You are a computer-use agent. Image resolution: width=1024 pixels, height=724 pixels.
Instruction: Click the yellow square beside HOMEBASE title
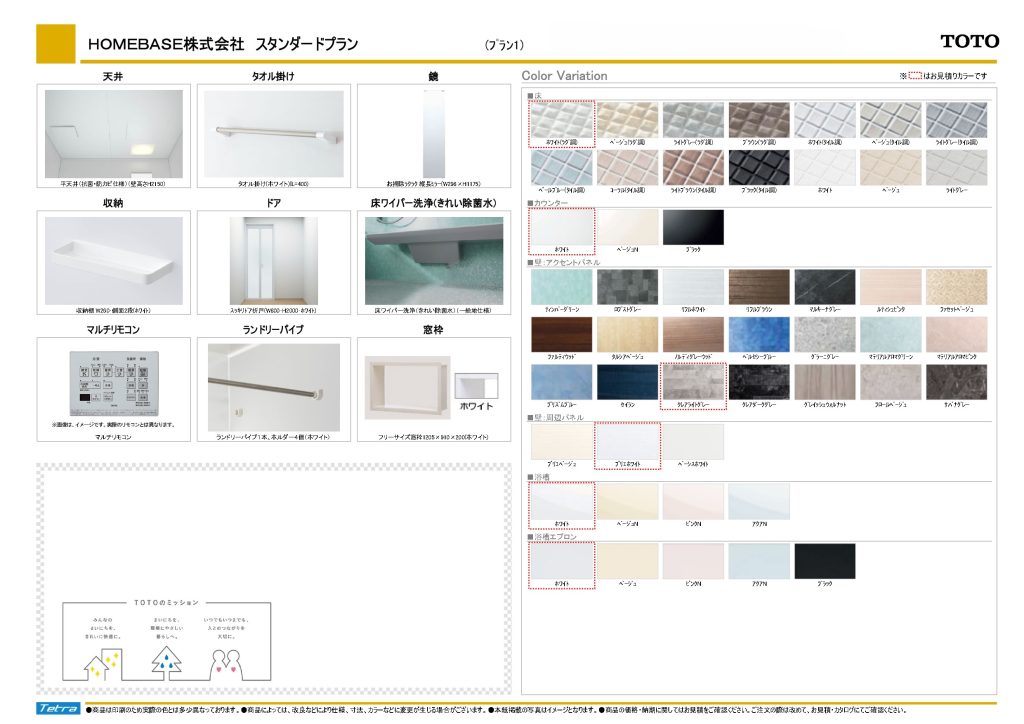click(x=55, y=43)
